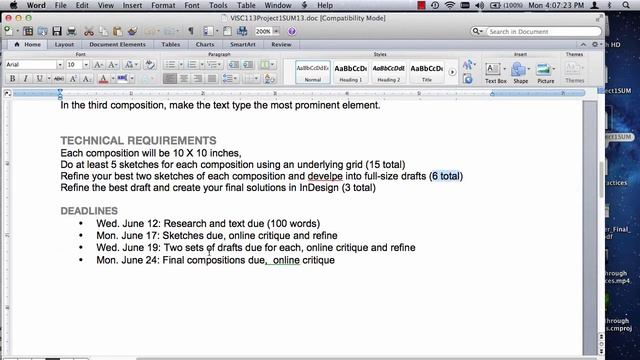The height and width of the screenshot is (360, 640).
Task: Open the Toolbox icon
Action: click(x=227, y=31)
